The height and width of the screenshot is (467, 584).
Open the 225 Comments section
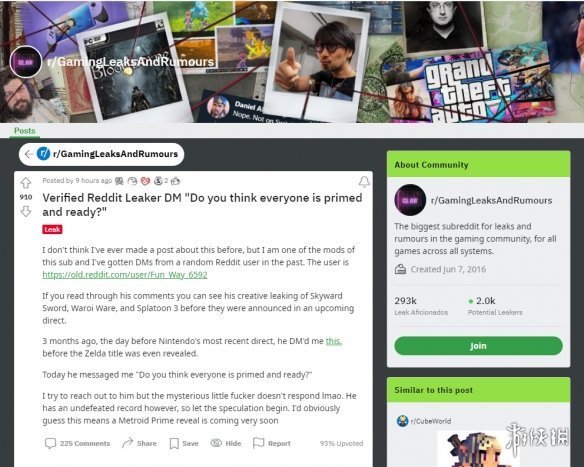point(77,443)
